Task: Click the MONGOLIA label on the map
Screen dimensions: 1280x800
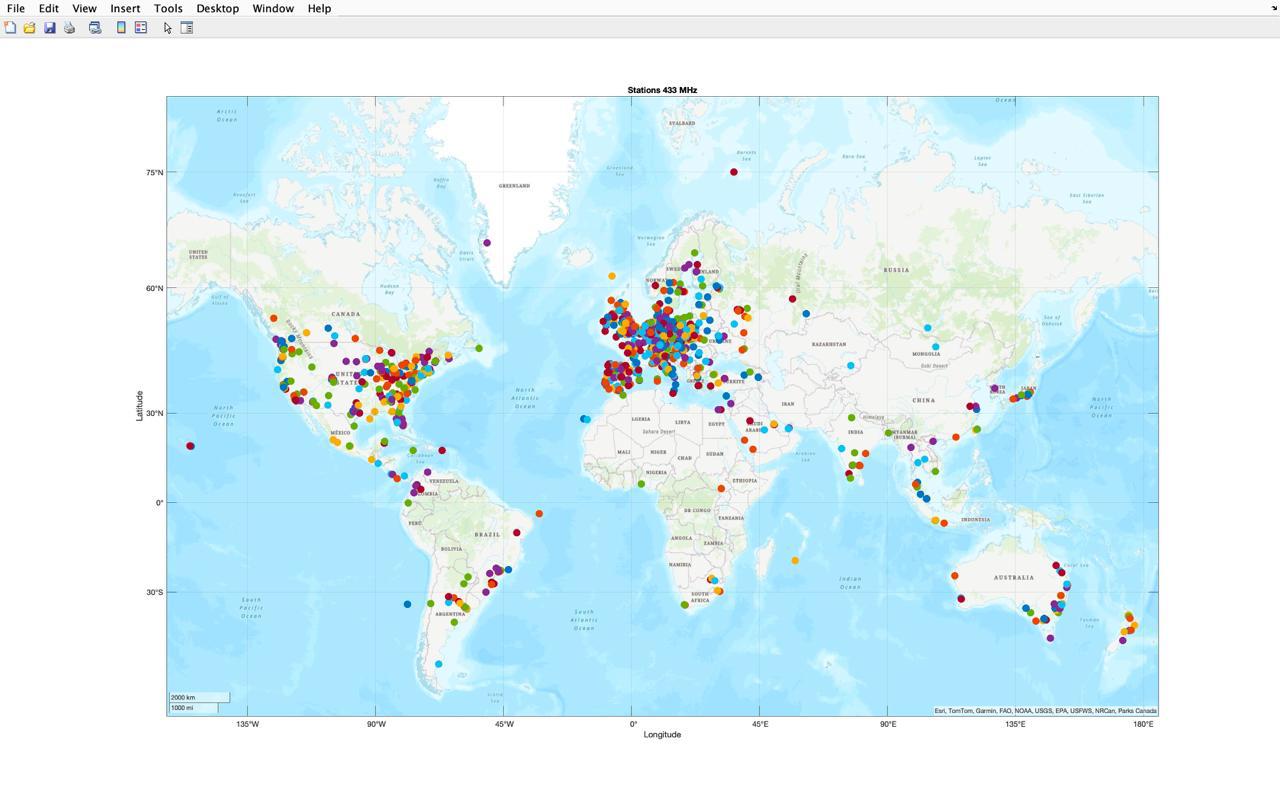Action: point(926,354)
